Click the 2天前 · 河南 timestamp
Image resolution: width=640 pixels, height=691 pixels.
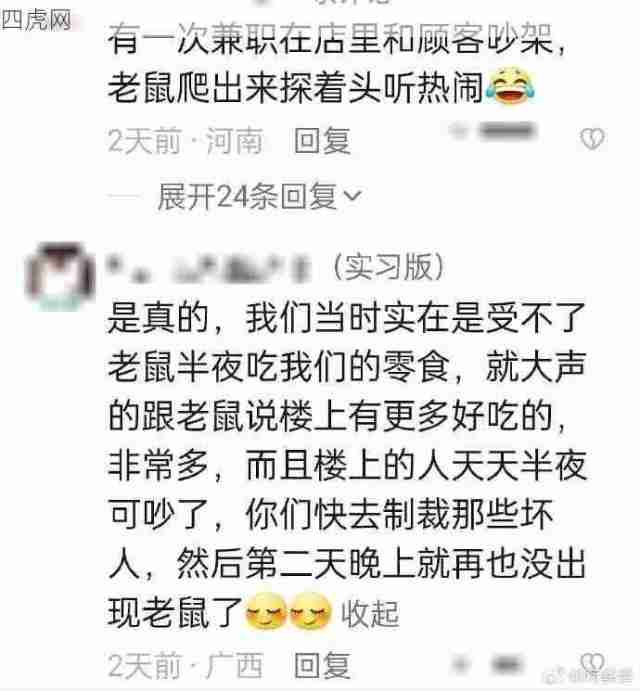186,141
